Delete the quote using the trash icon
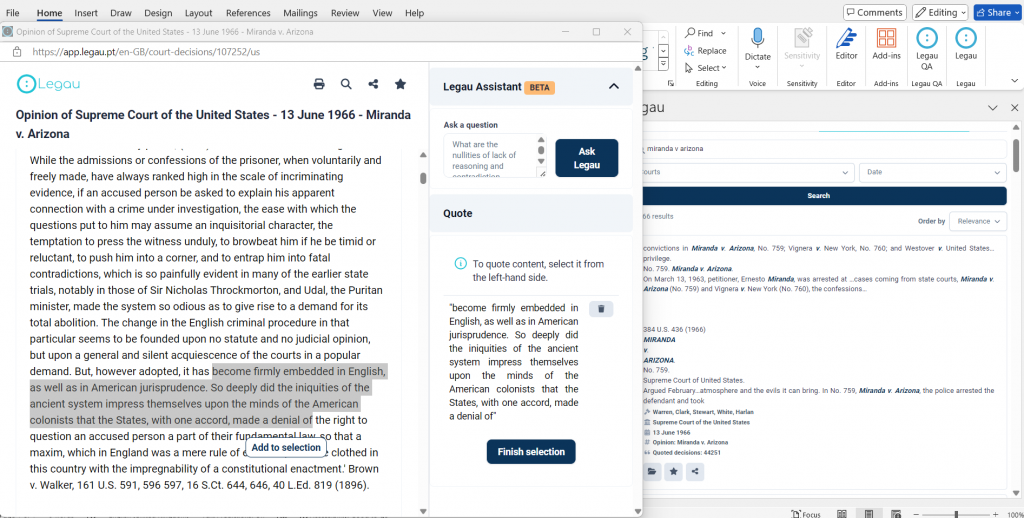1024x518 pixels. tap(601, 309)
